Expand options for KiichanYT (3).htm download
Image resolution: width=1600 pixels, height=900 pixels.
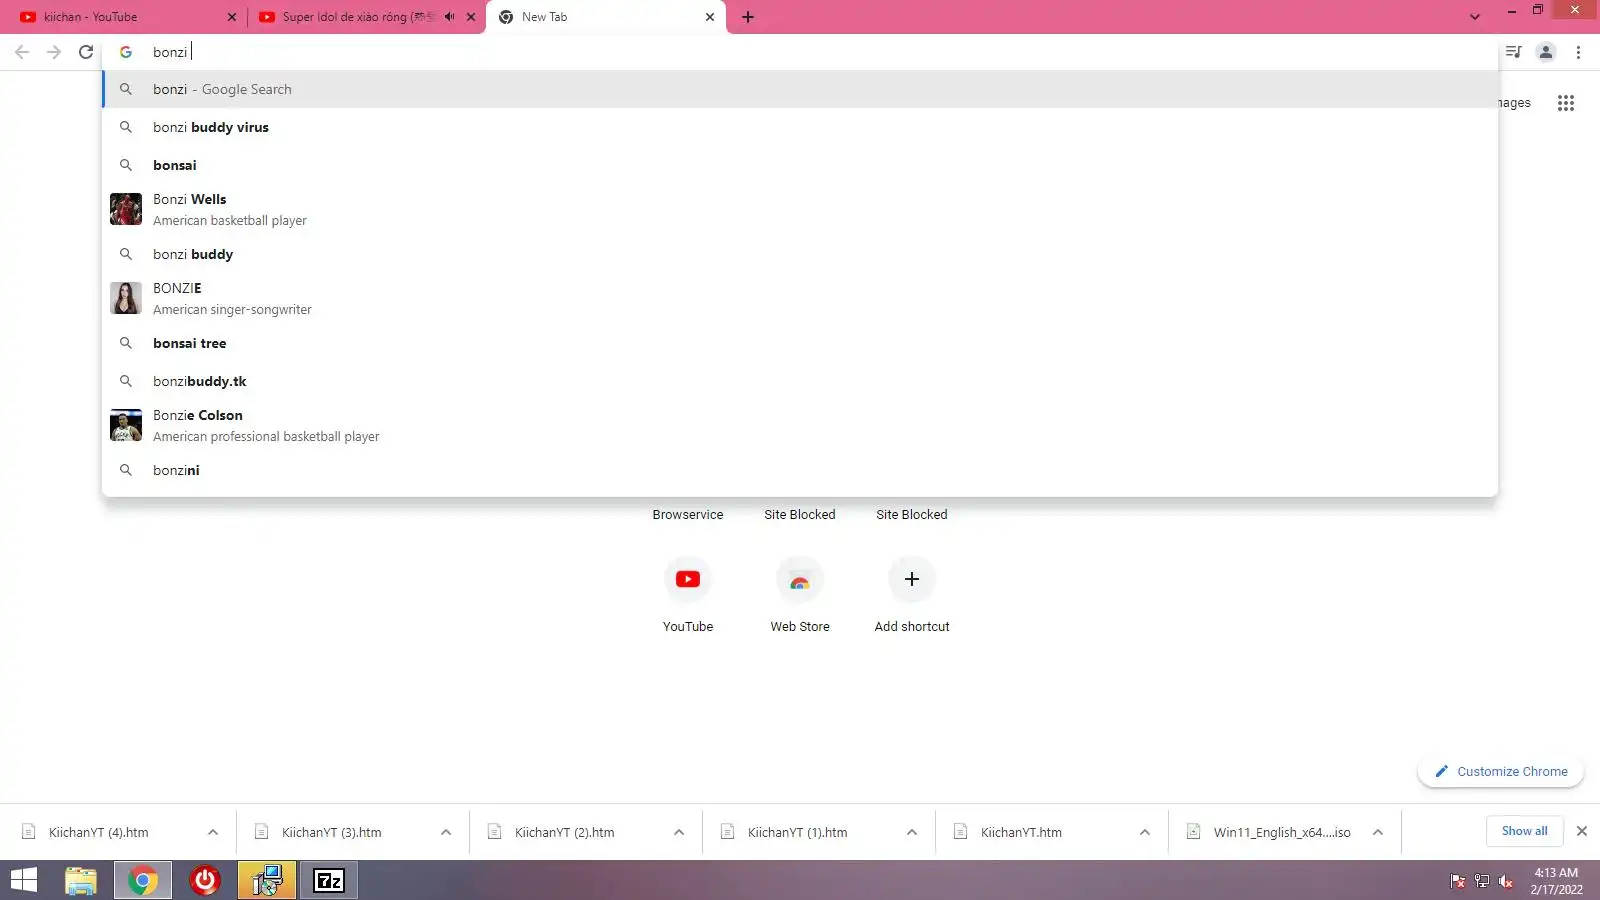click(446, 832)
